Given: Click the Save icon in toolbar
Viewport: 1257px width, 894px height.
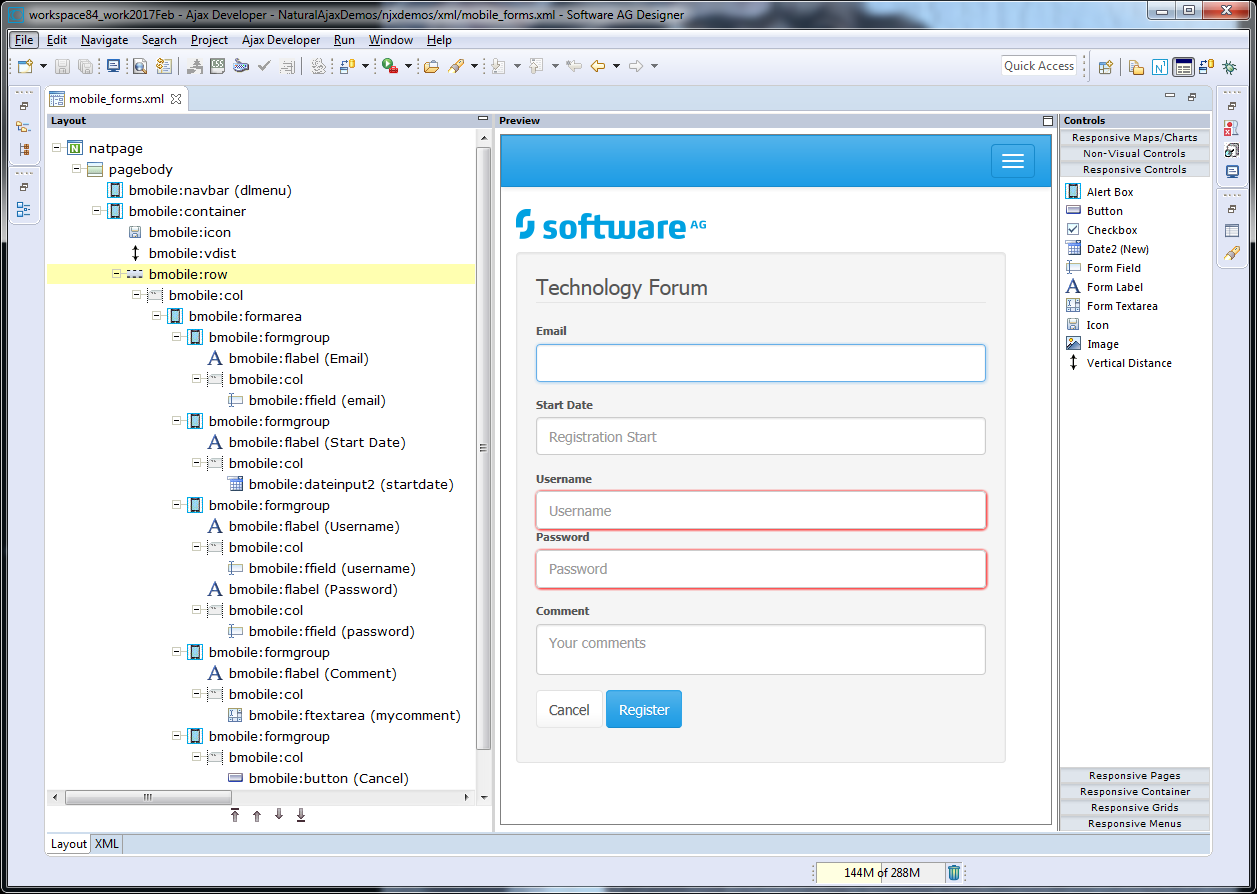Looking at the screenshot, I should (62, 66).
